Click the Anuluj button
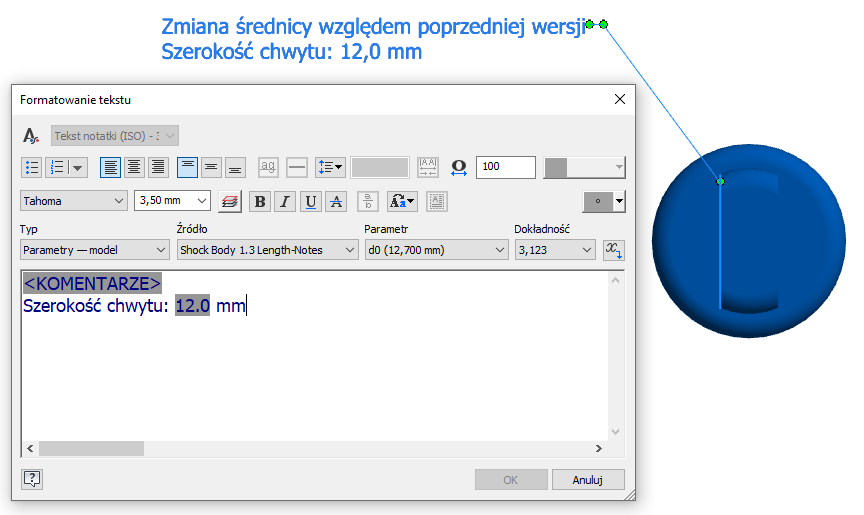This screenshot has width=864, height=515. pos(587,480)
